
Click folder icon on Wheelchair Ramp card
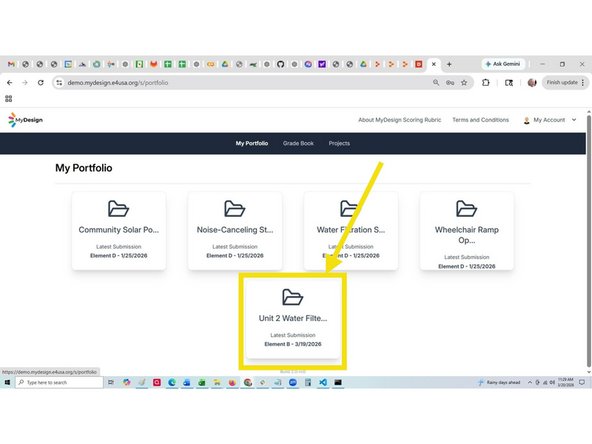(467, 208)
